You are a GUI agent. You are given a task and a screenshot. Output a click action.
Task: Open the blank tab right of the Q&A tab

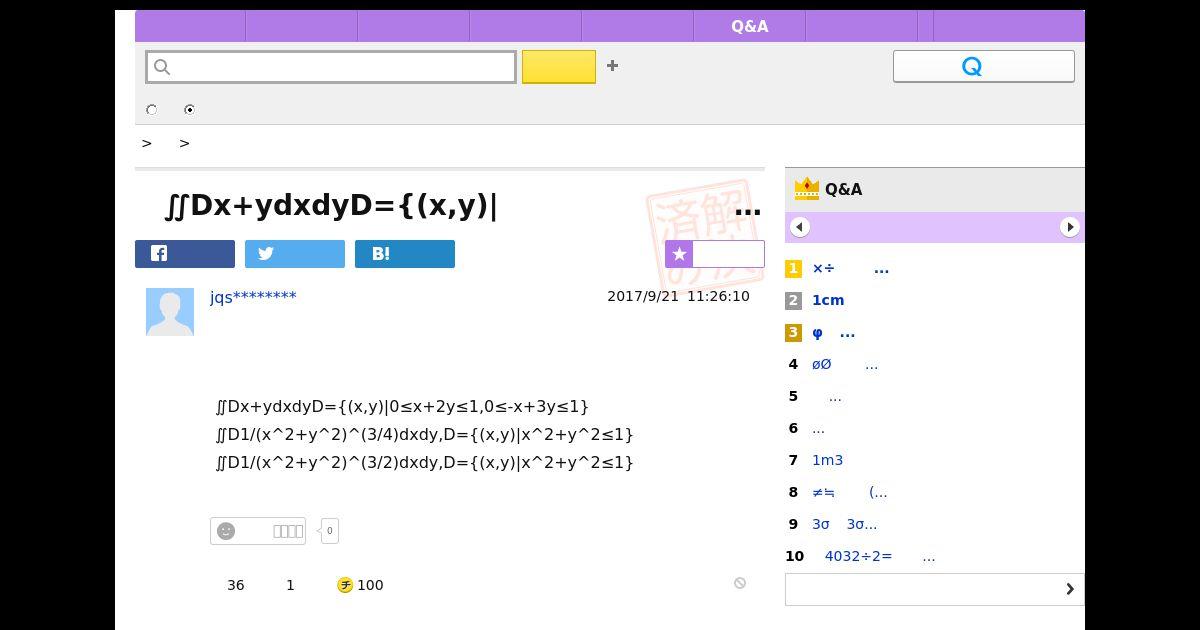pyautogui.click(x=861, y=26)
